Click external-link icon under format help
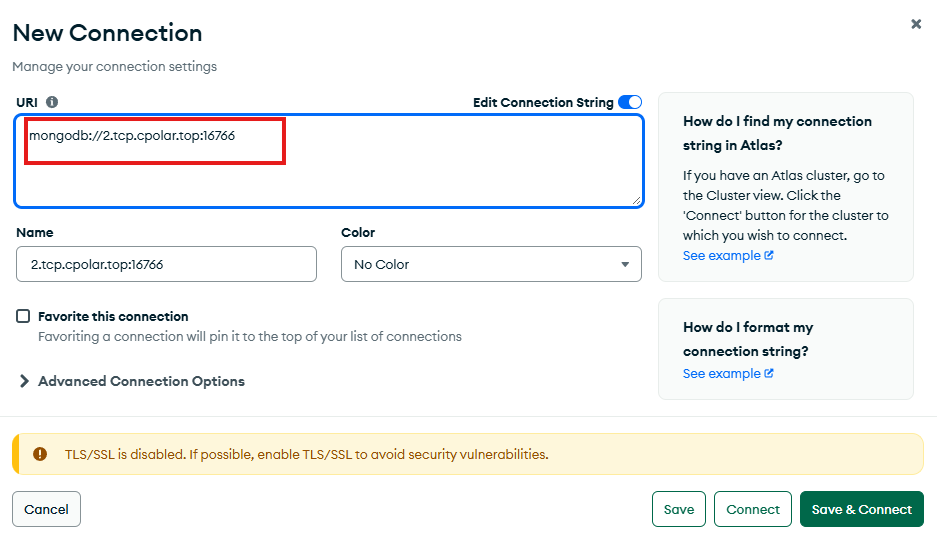The image size is (937, 533). click(x=769, y=374)
